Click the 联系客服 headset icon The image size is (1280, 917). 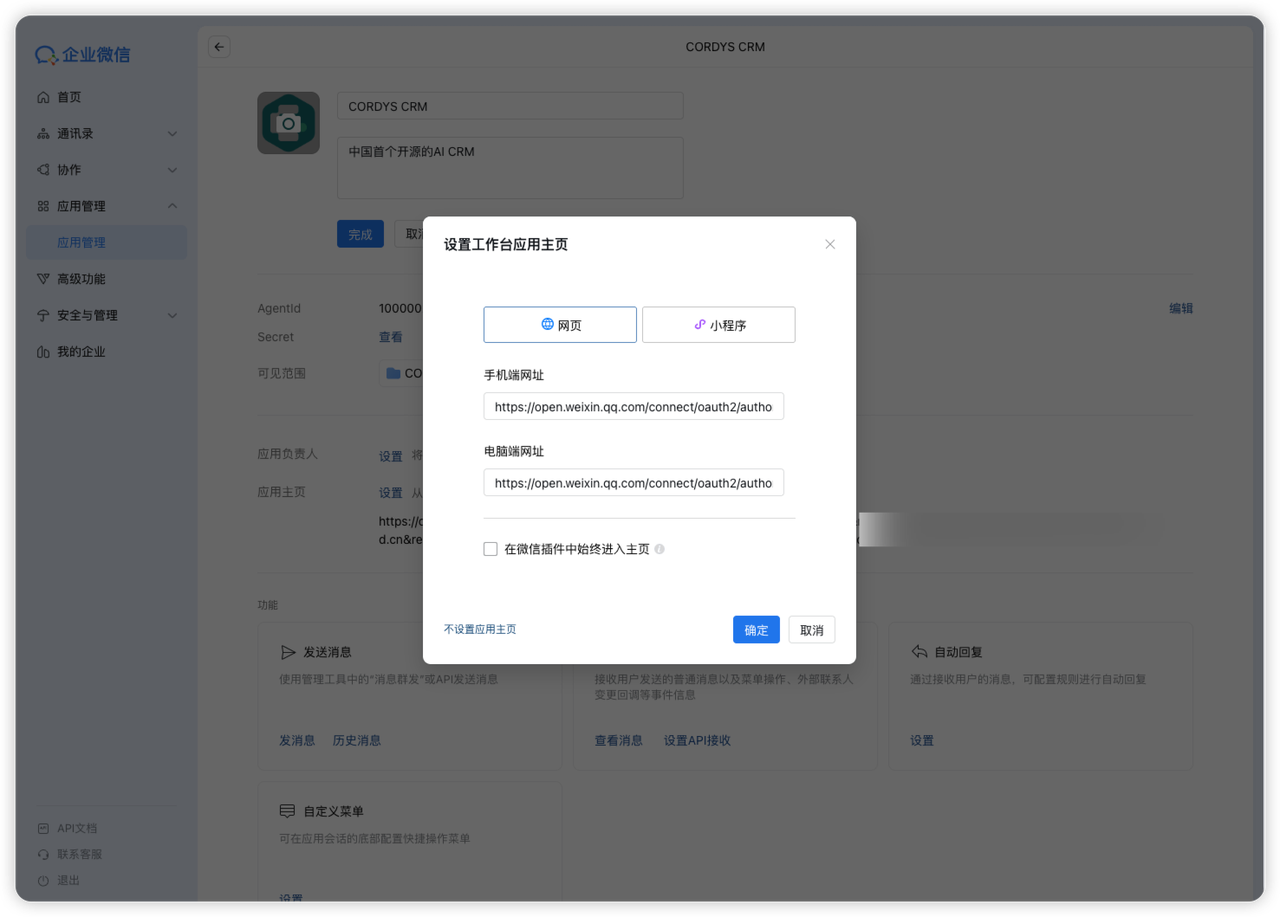(x=43, y=854)
